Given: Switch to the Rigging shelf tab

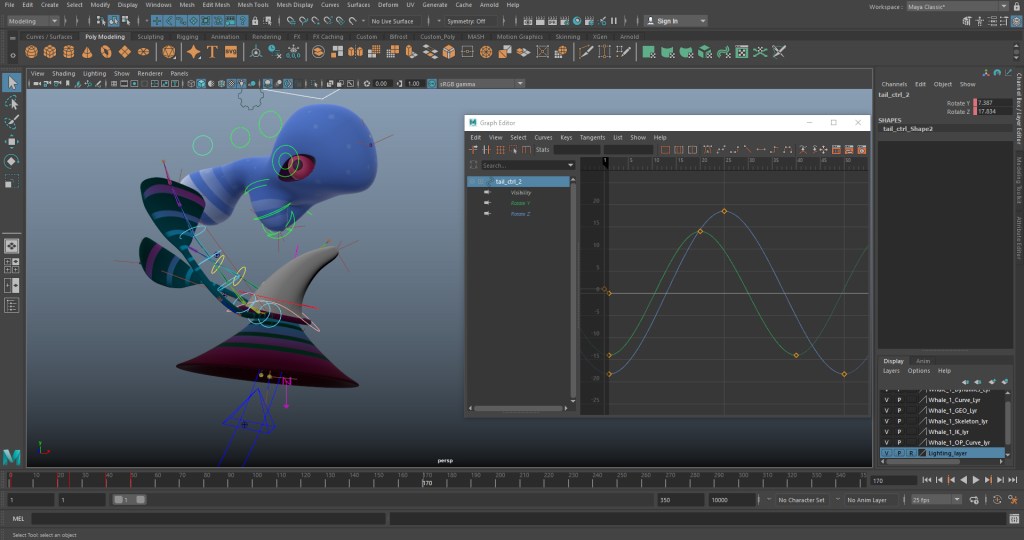Looking at the screenshot, I should [188, 37].
